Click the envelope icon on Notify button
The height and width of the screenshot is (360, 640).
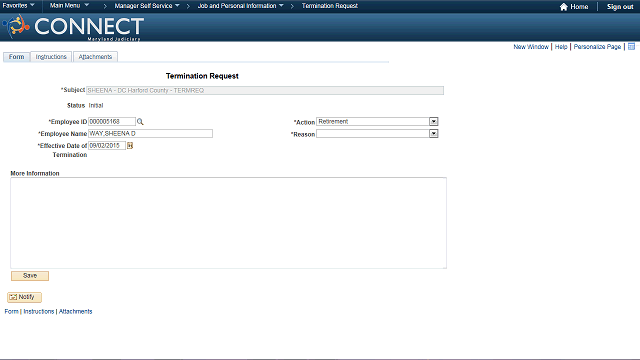[x=13, y=297]
